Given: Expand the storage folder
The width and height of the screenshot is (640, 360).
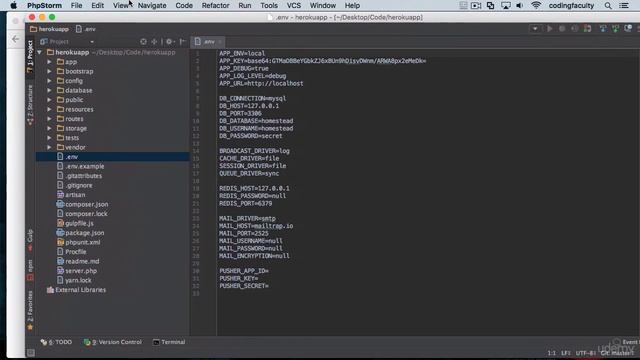Looking at the screenshot, I should point(49,128).
